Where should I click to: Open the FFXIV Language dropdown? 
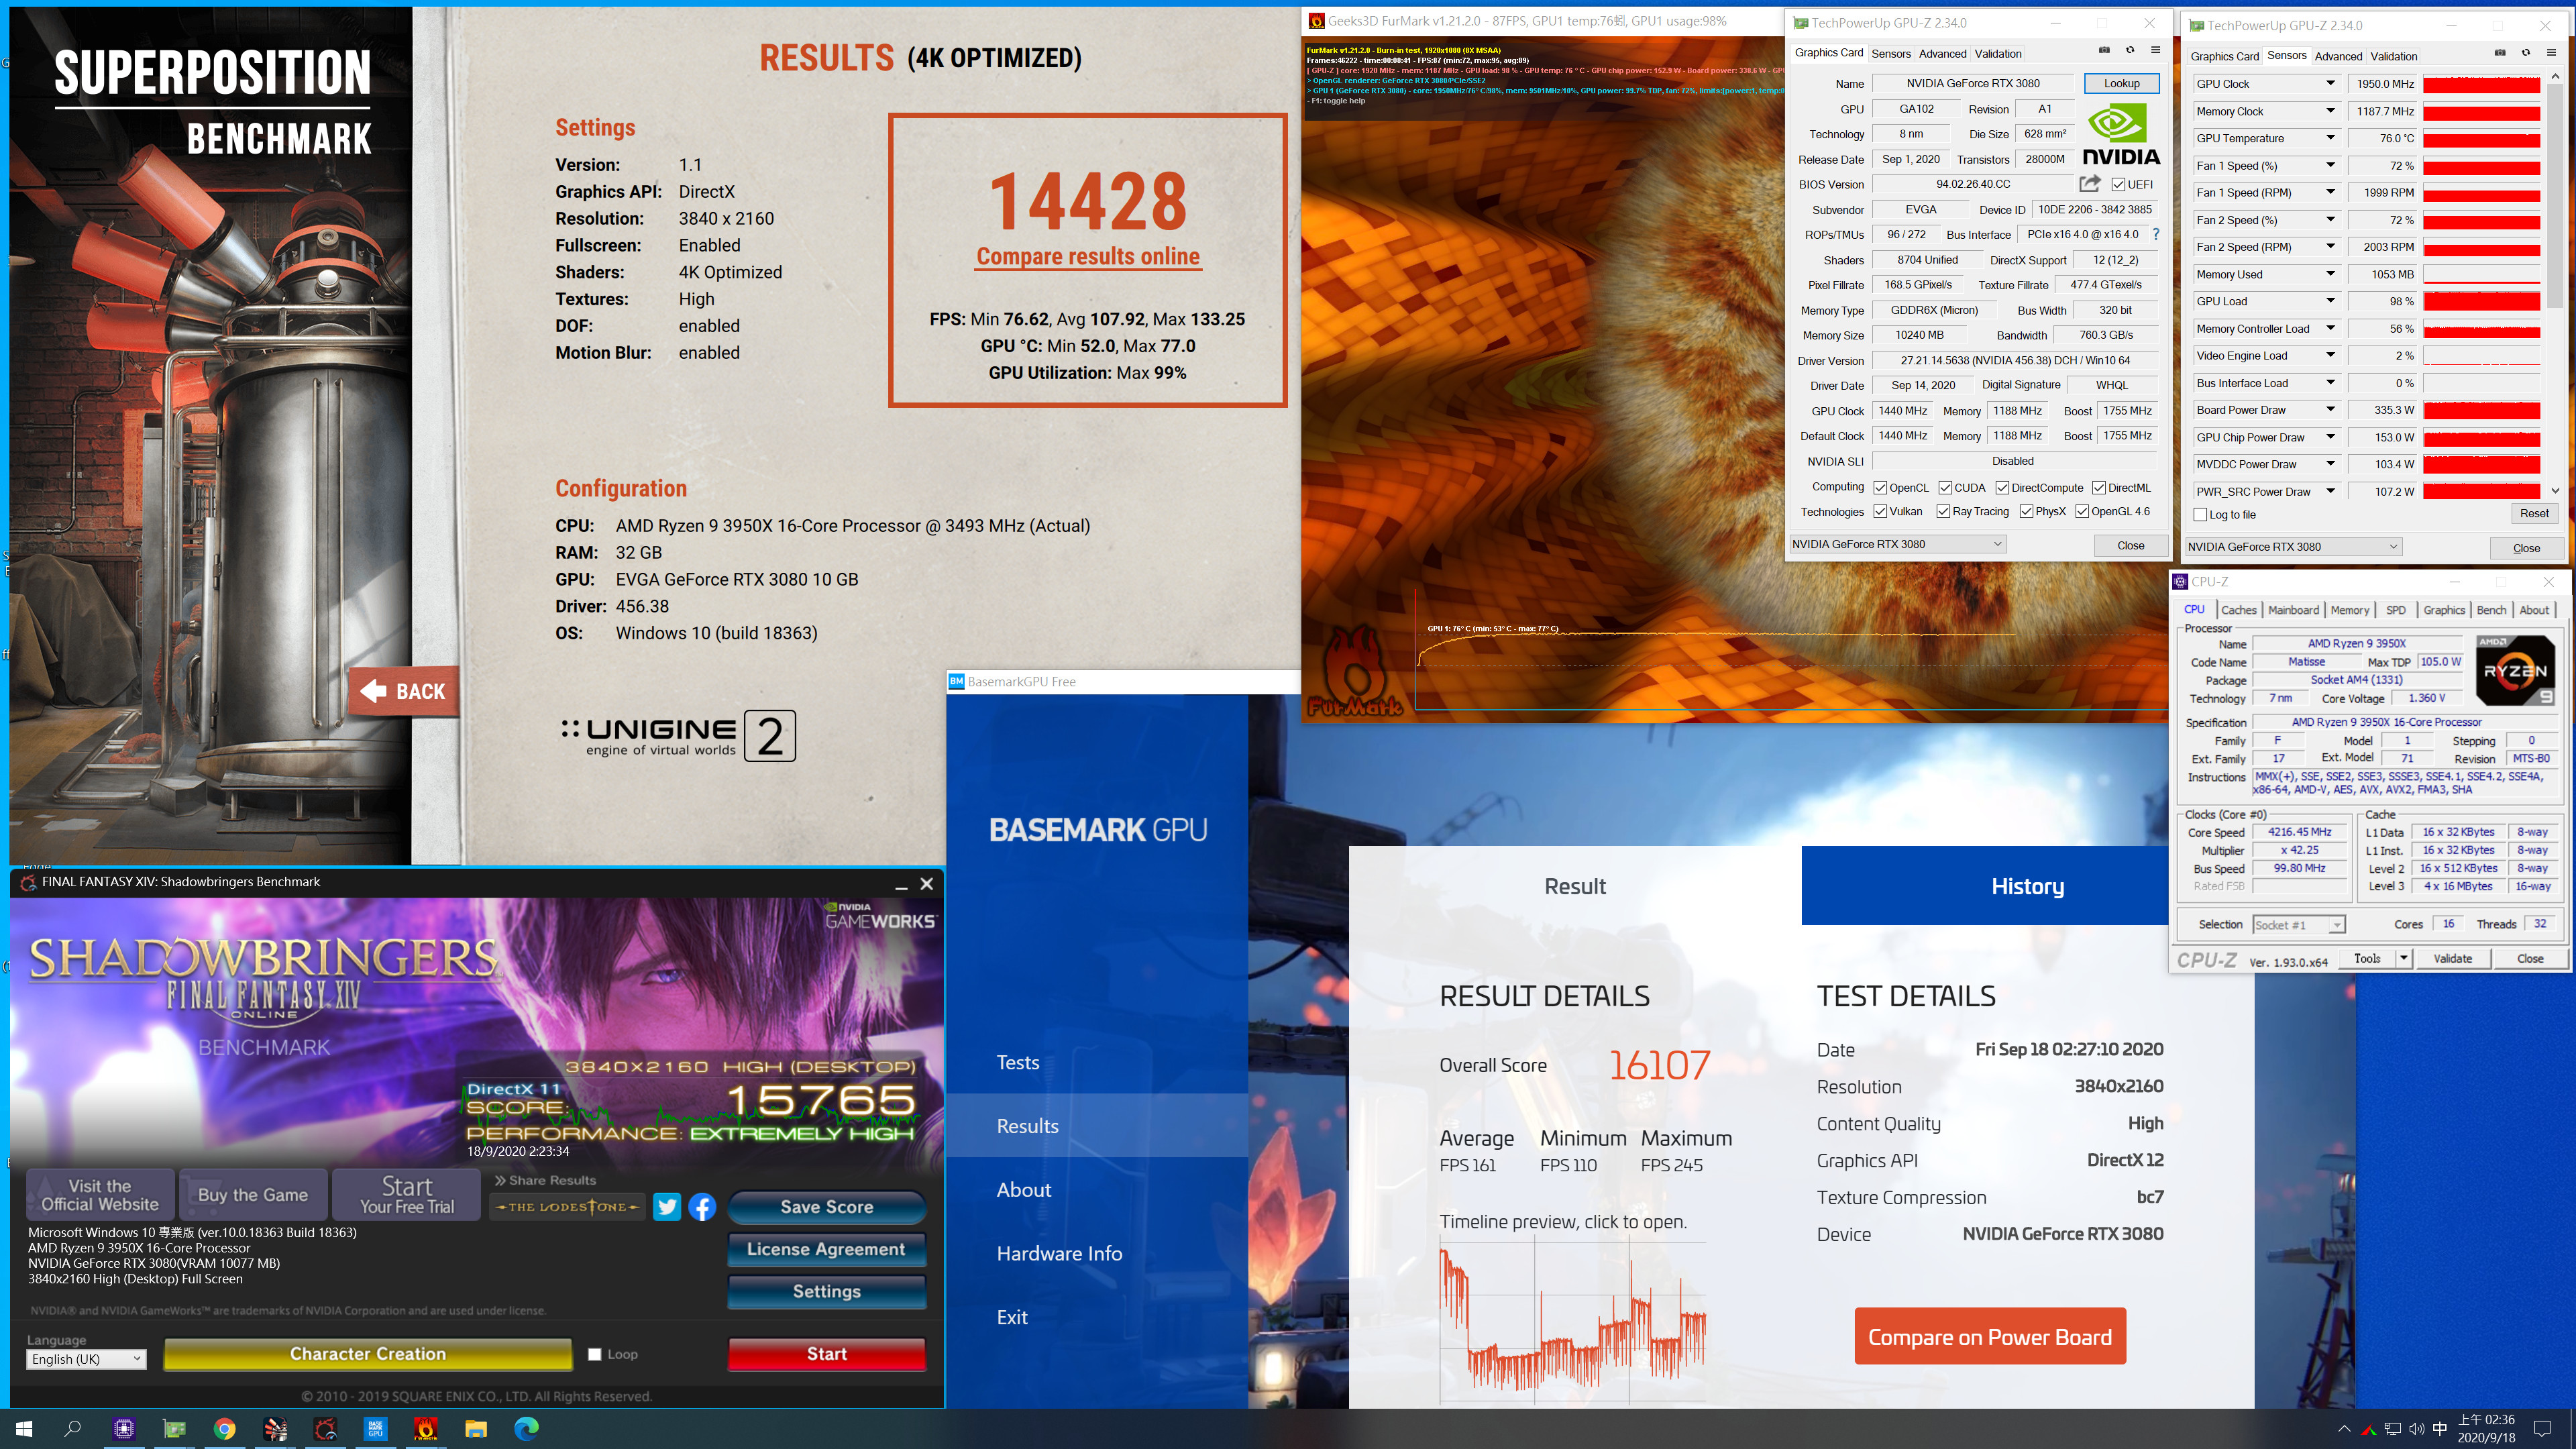(86, 1359)
